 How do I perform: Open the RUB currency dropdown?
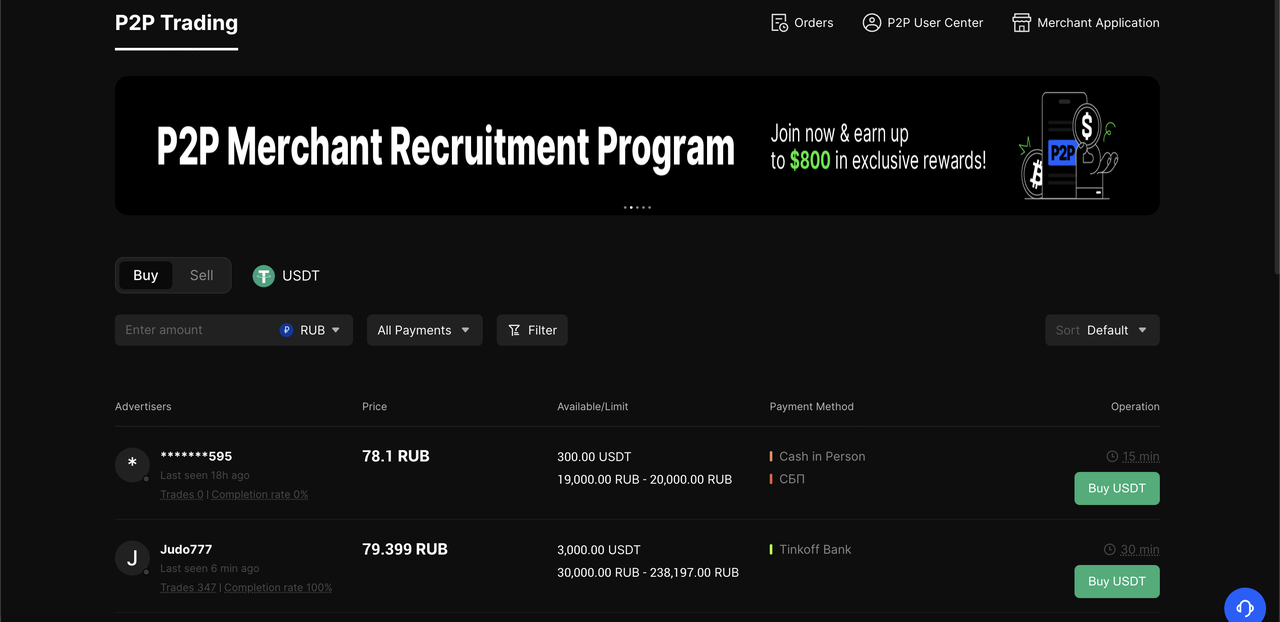(x=312, y=330)
